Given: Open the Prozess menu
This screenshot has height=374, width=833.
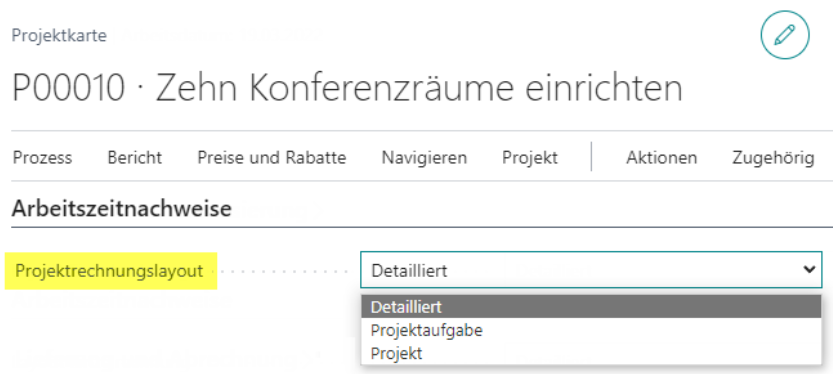Looking at the screenshot, I should click(x=42, y=158).
